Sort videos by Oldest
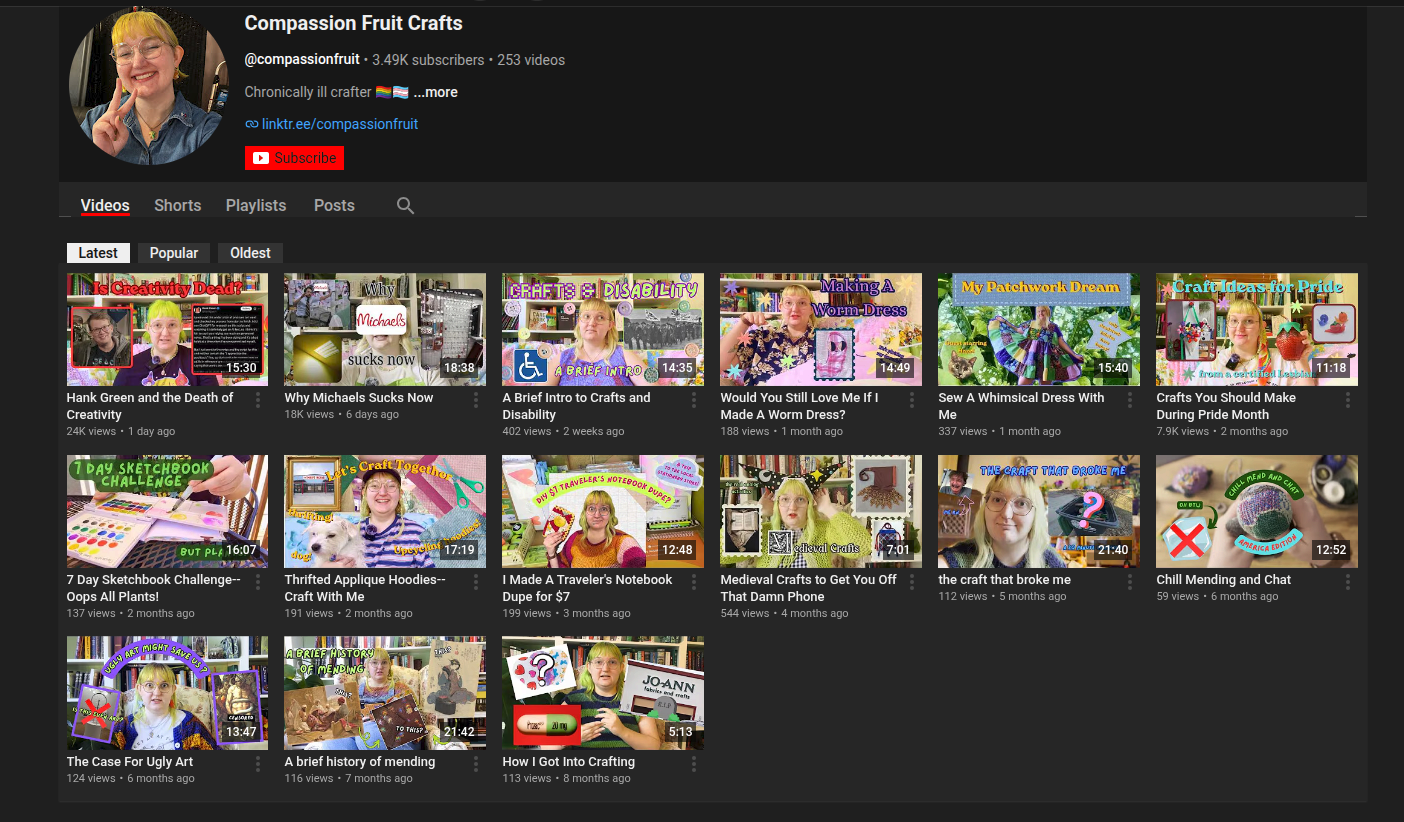The width and height of the screenshot is (1404, 822). click(251, 253)
